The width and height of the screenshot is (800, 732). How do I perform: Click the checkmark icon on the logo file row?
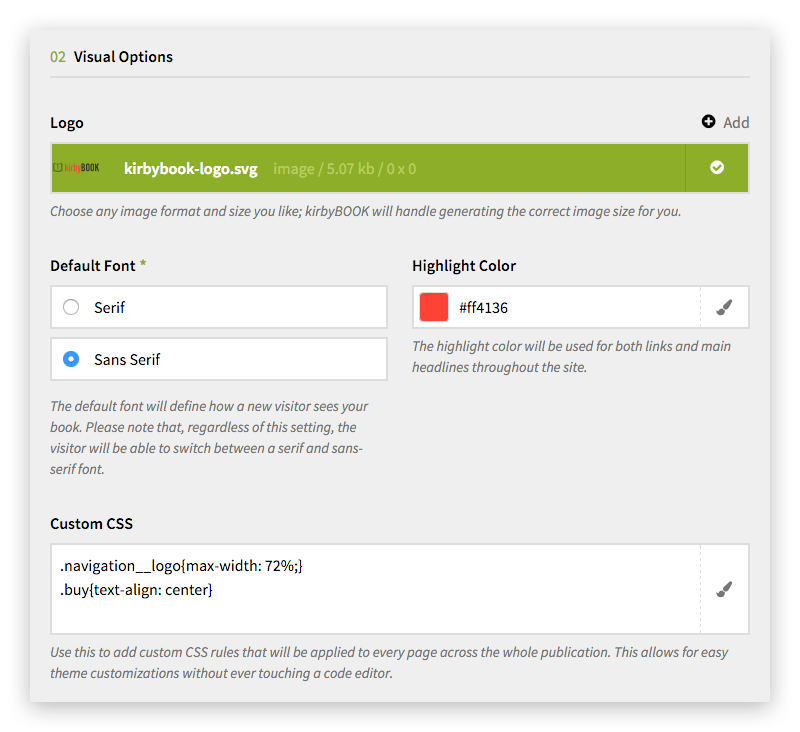click(x=717, y=168)
